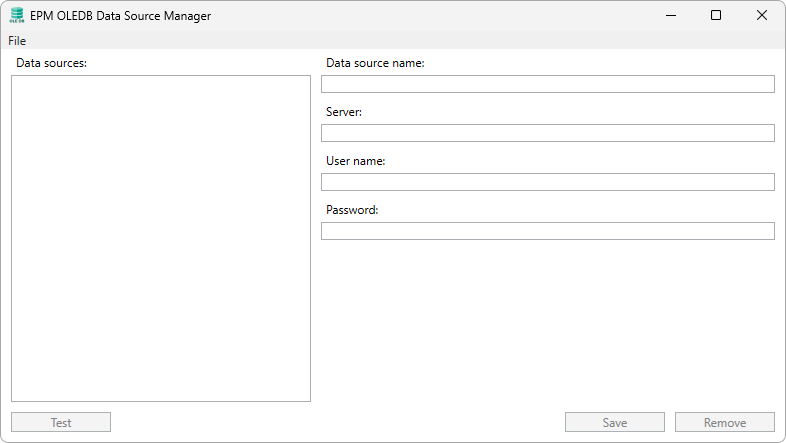Click the Remove button
The height and width of the screenshot is (443, 786).
pyautogui.click(x=725, y=422)
